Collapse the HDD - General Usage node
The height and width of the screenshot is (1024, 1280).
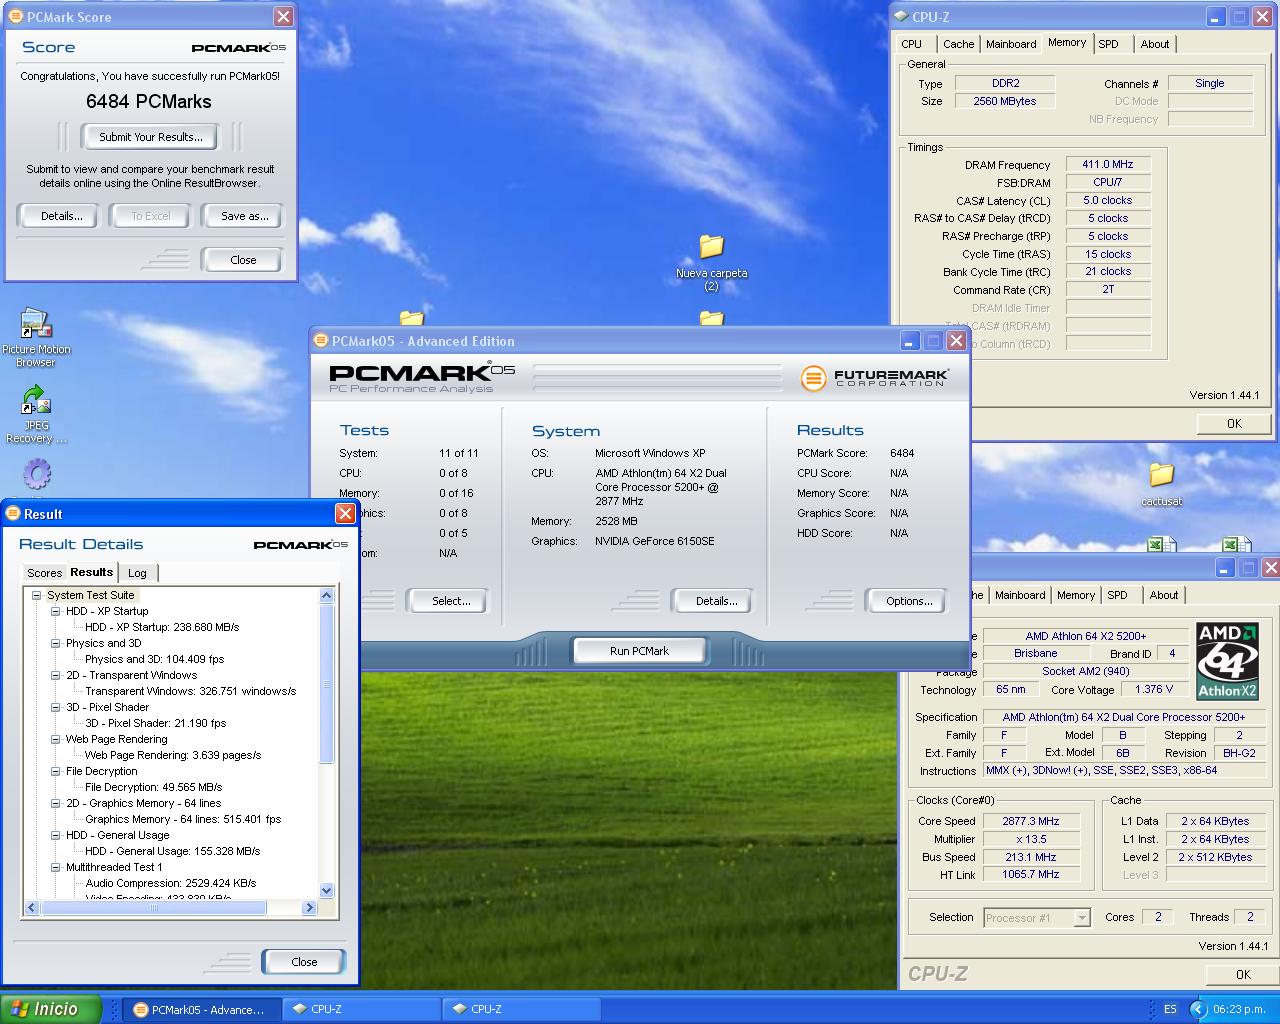click(56, 835)
